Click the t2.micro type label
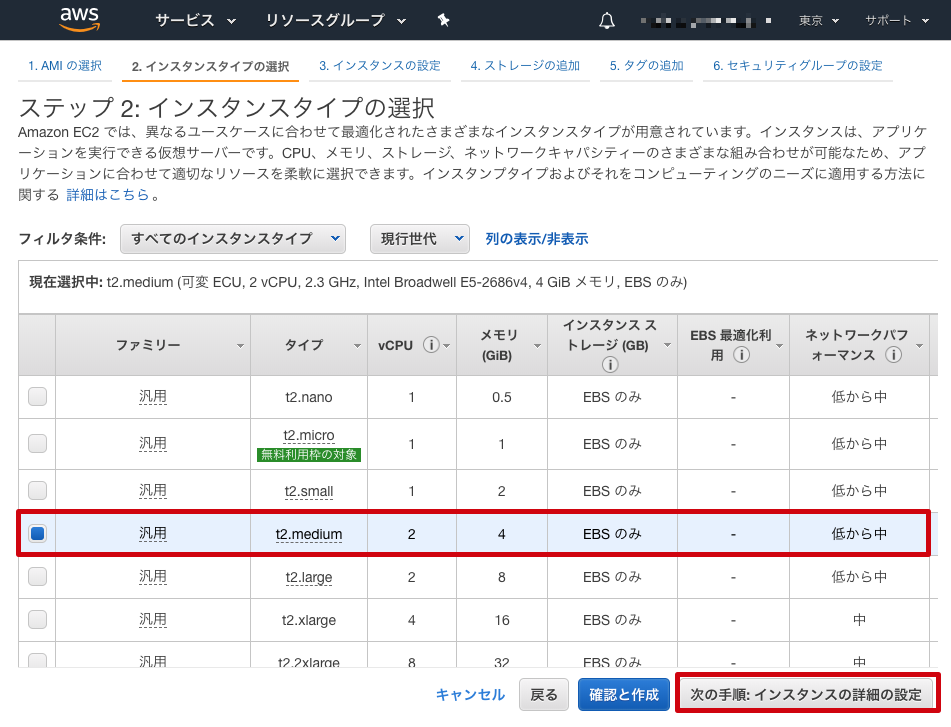Screen dimensions: 951x727 point(309,435)
